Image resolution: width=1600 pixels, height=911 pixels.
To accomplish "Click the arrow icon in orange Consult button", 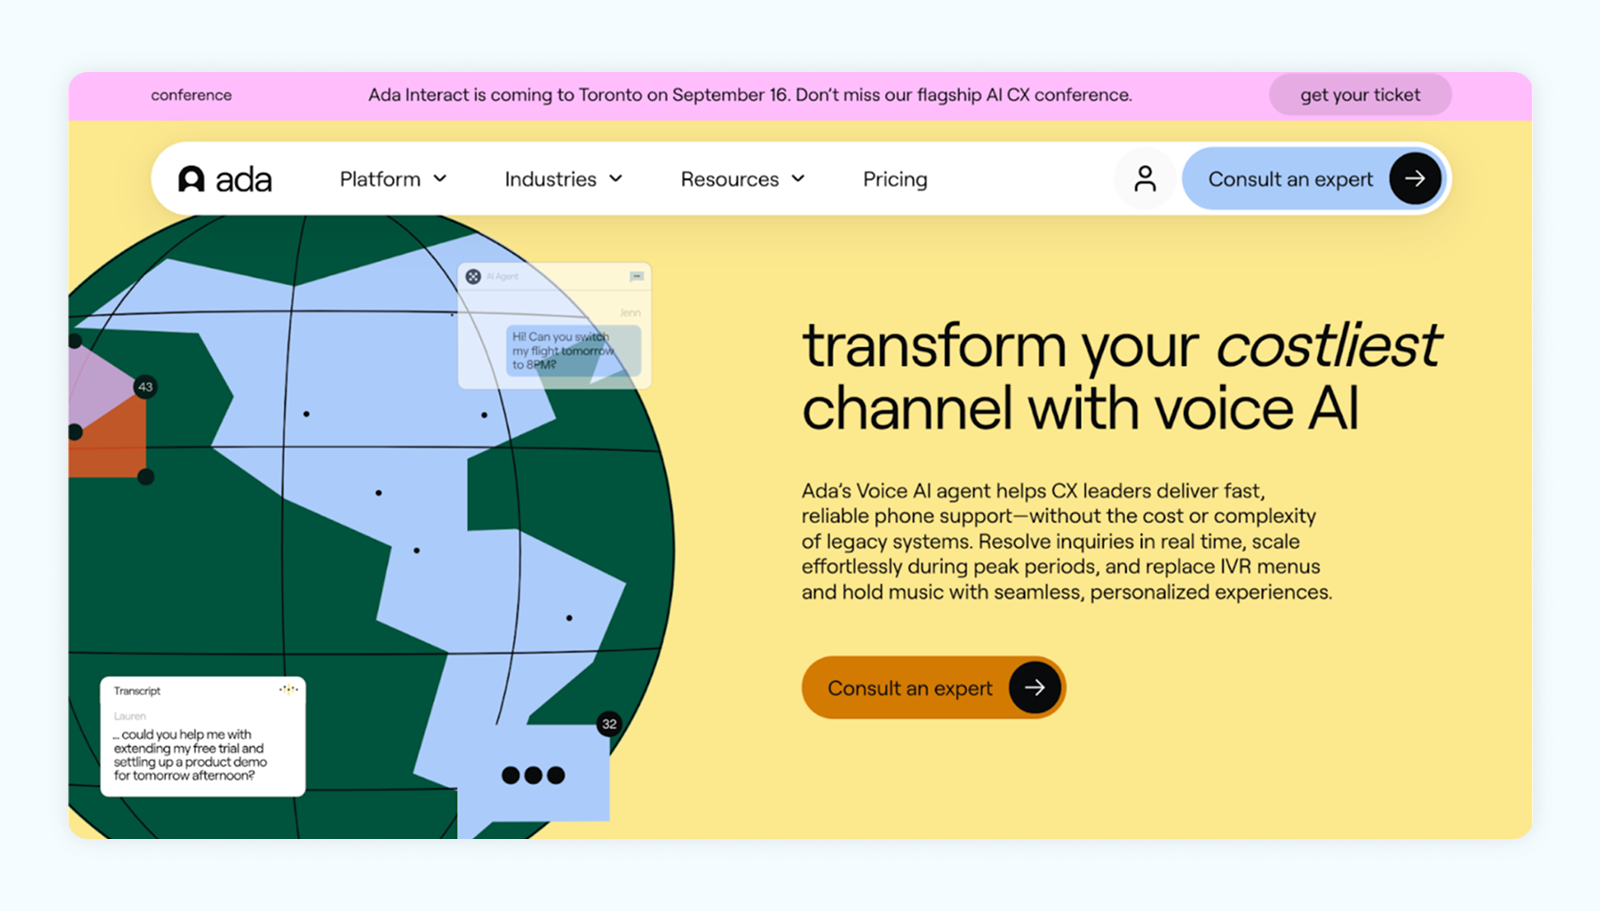I will point(1035,688).
